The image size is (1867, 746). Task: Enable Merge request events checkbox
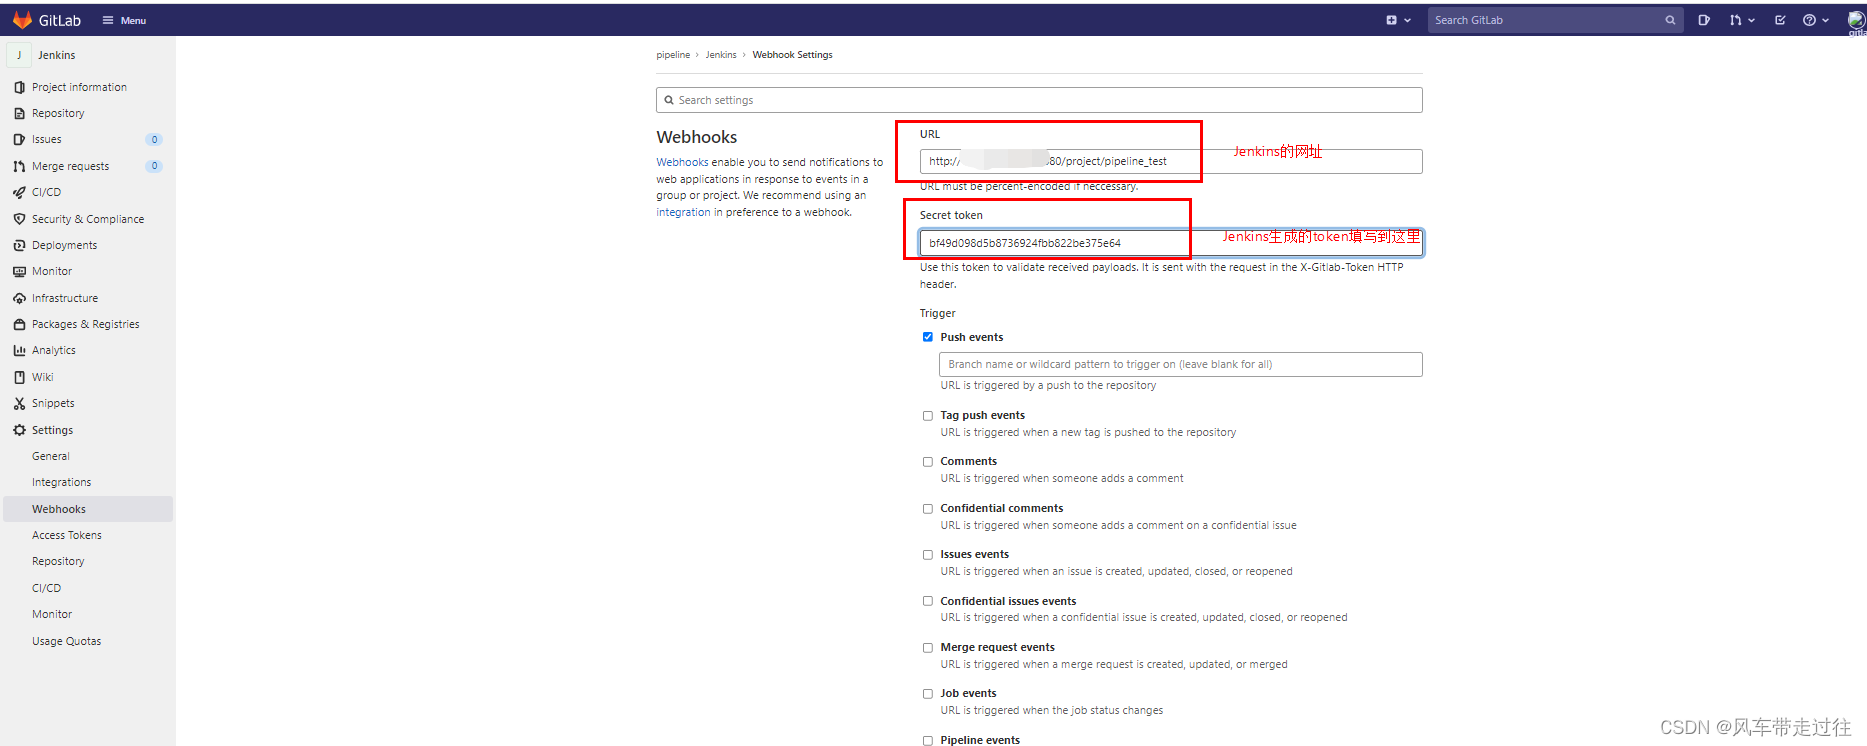(x=928, y=648)
